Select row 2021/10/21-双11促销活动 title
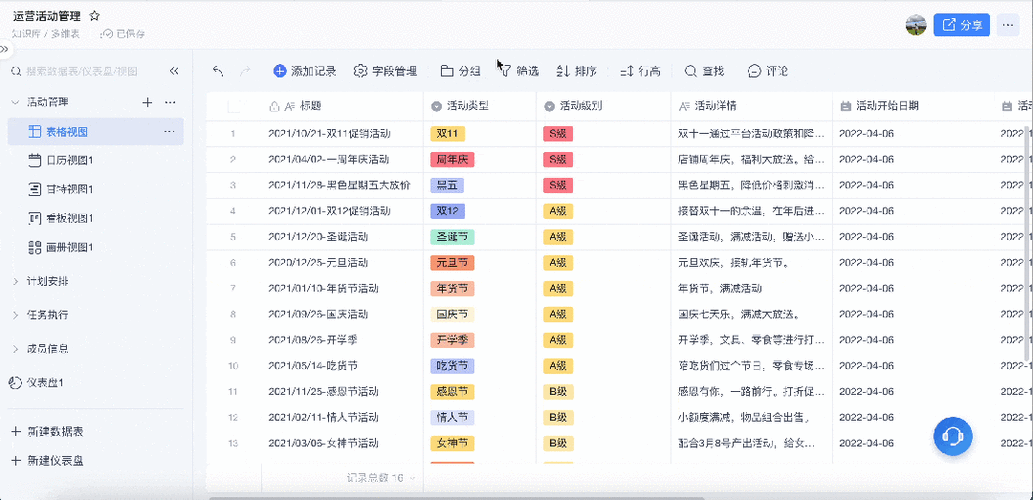 tap(329, 134)
